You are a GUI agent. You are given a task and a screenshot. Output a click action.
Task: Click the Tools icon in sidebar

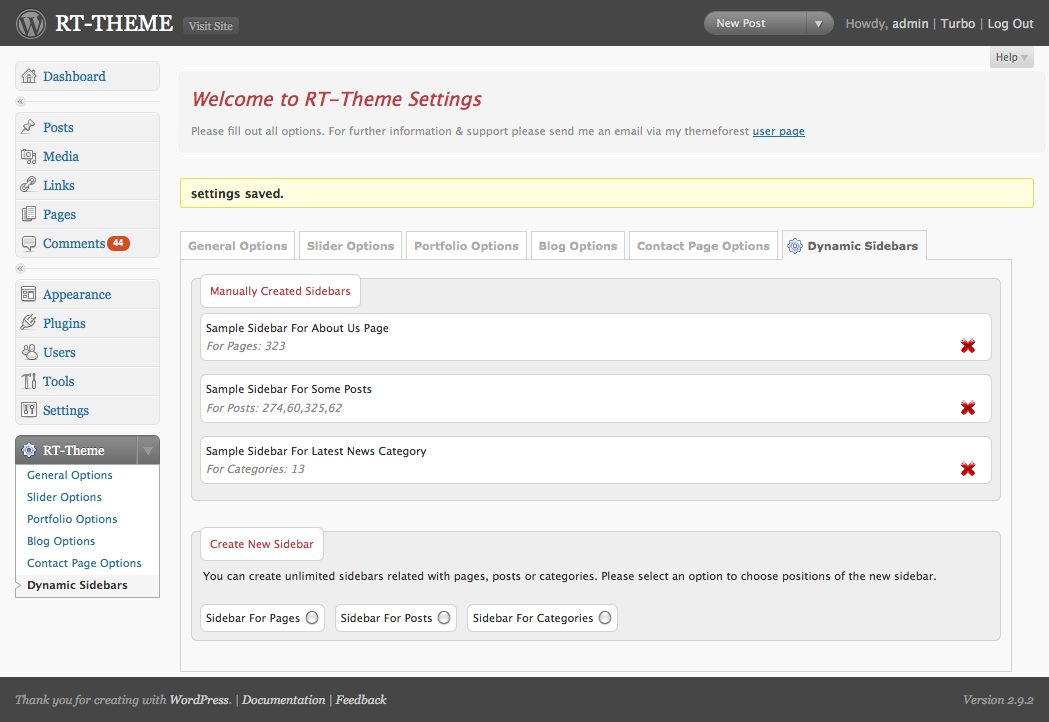(x=28, y=381)
